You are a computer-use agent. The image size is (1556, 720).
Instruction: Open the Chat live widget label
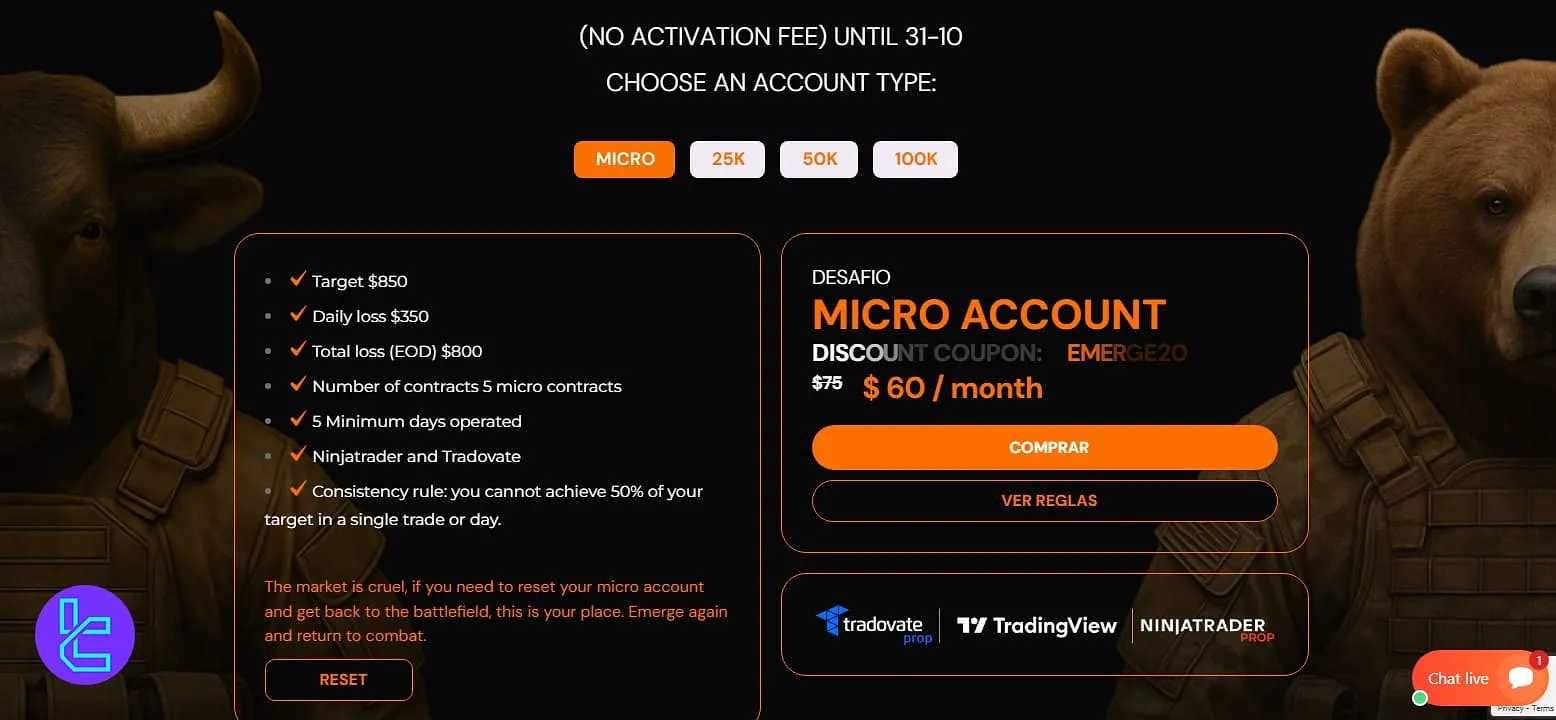coord(1458,678)
